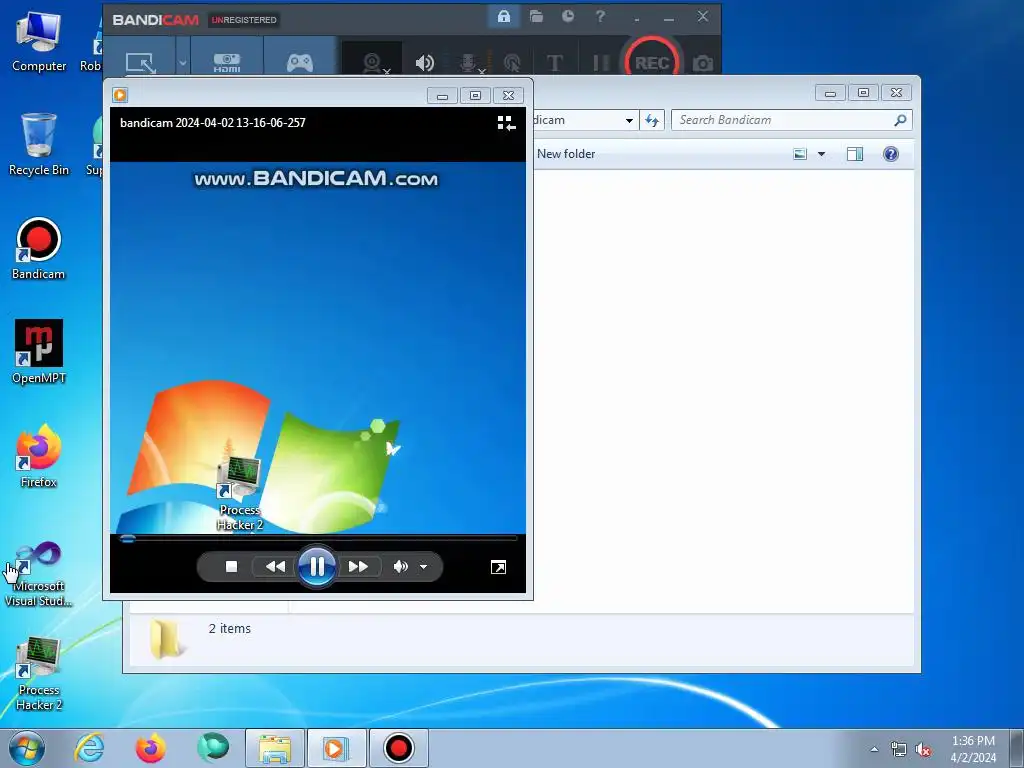1024x768 pixels.
Task: Select HDMI device recording mode in Bandicam
Action: click(227, 63)
